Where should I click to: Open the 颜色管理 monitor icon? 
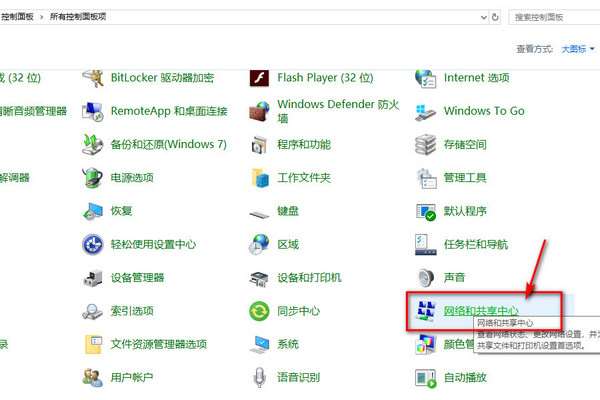pyautogui.click(x=426, y=344)
